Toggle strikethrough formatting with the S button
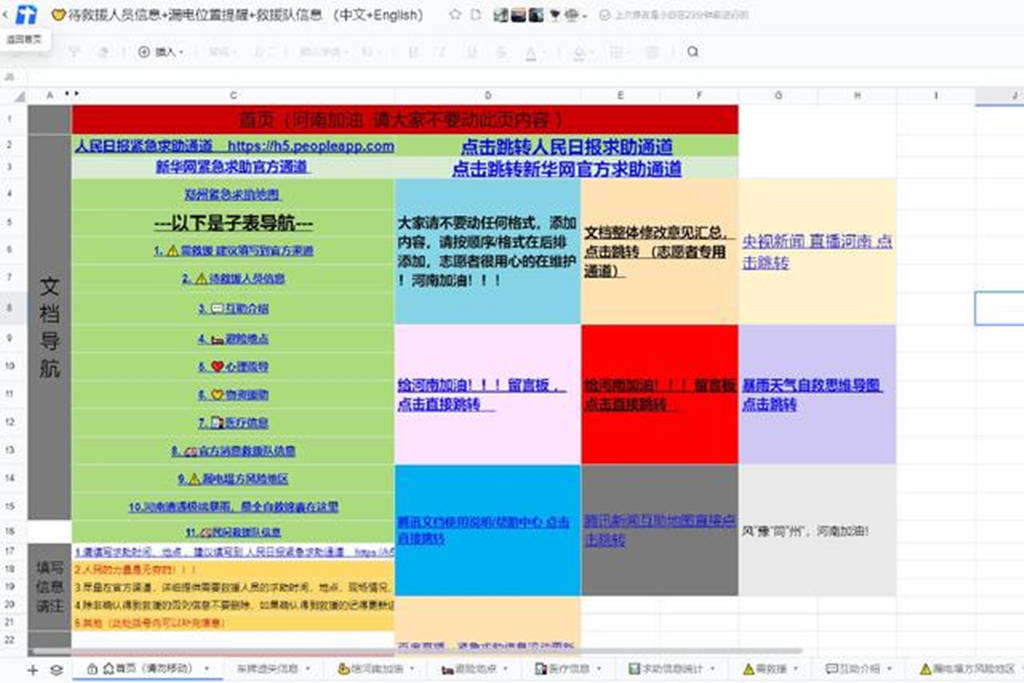 point(502,52)
